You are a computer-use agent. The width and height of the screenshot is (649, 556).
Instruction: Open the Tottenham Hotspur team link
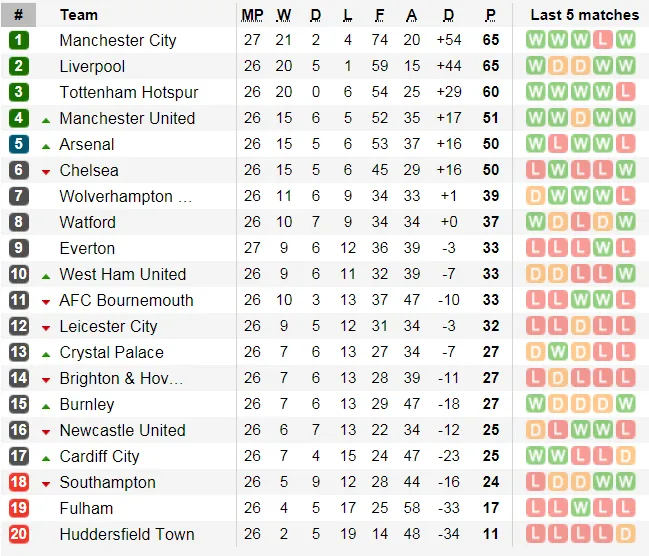[129, 92]
